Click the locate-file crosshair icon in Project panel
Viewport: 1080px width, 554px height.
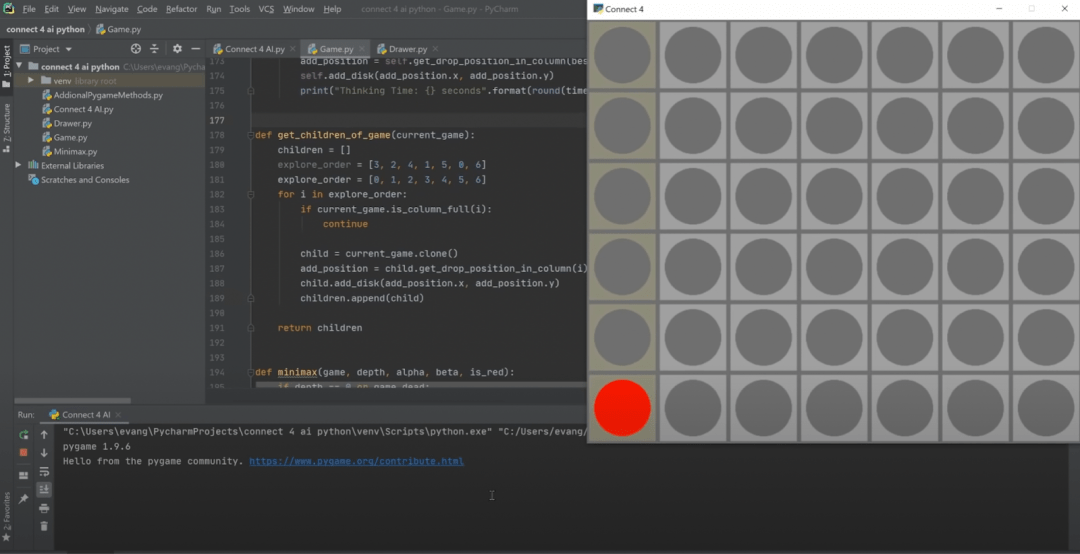(x=136, y=48)
